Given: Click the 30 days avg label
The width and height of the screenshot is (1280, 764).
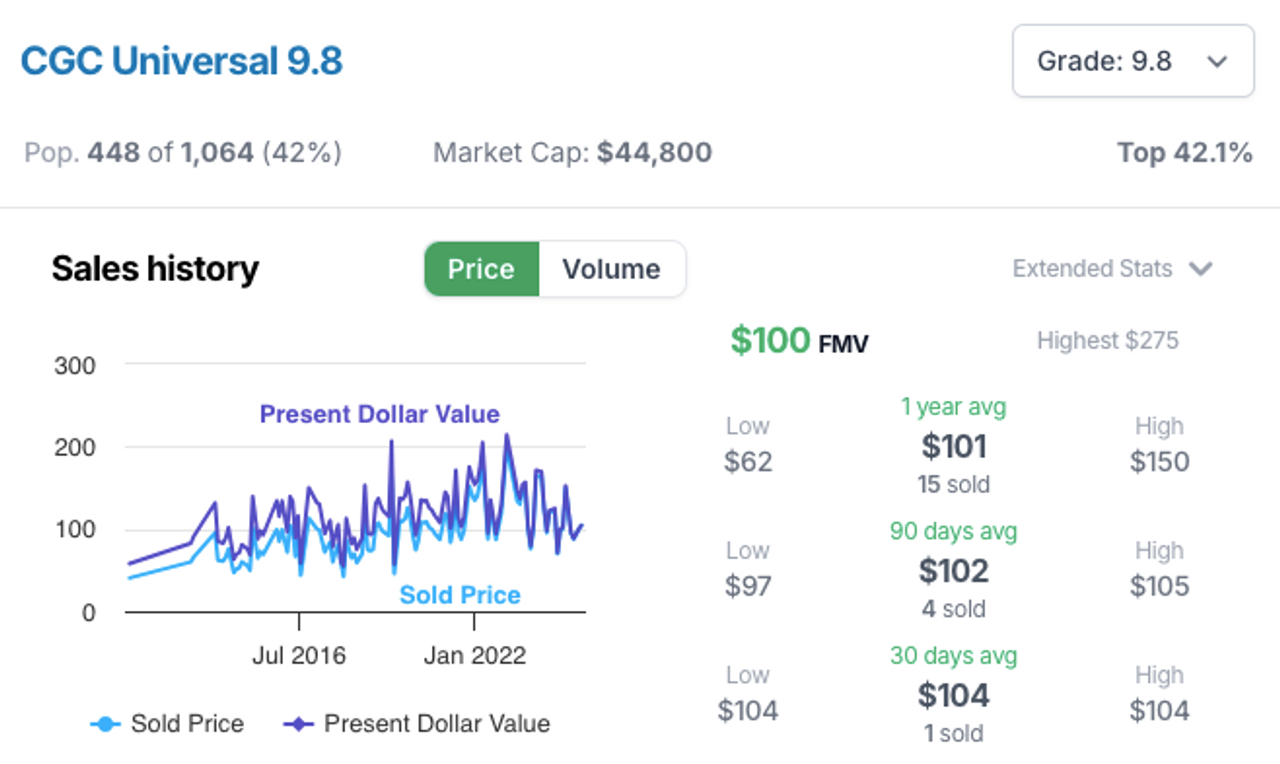Looking at the screenshot, I should [953, 656].
